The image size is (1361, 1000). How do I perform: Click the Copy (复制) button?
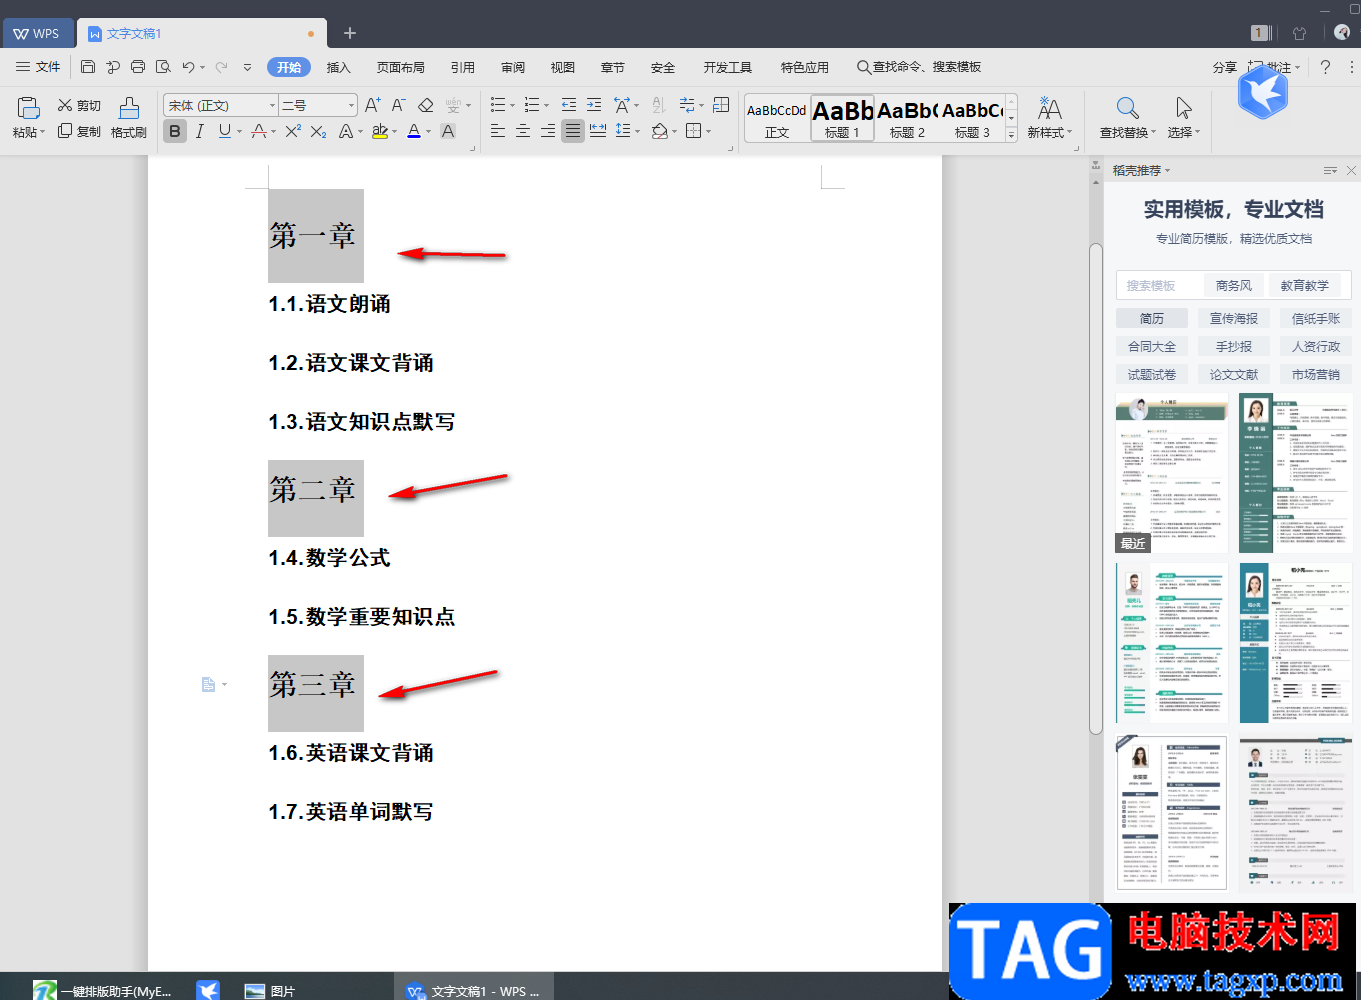[x=79, y=131]
